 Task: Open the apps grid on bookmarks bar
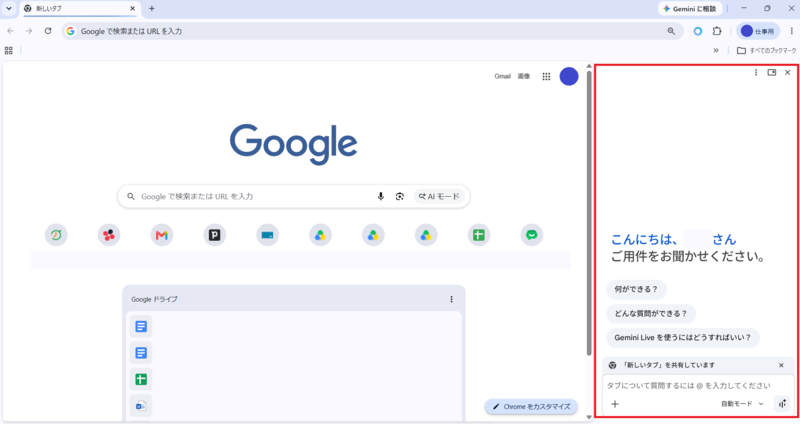click(x=9, y=51)
